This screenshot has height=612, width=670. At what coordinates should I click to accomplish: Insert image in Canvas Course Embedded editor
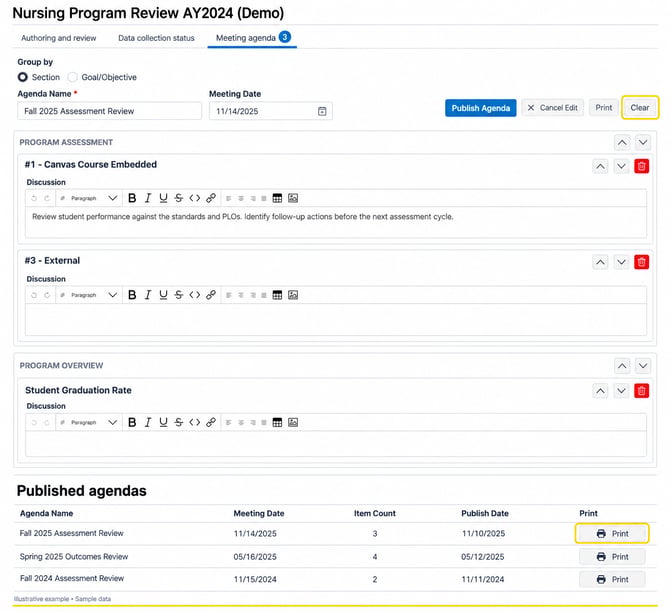[x=293, y=198]
